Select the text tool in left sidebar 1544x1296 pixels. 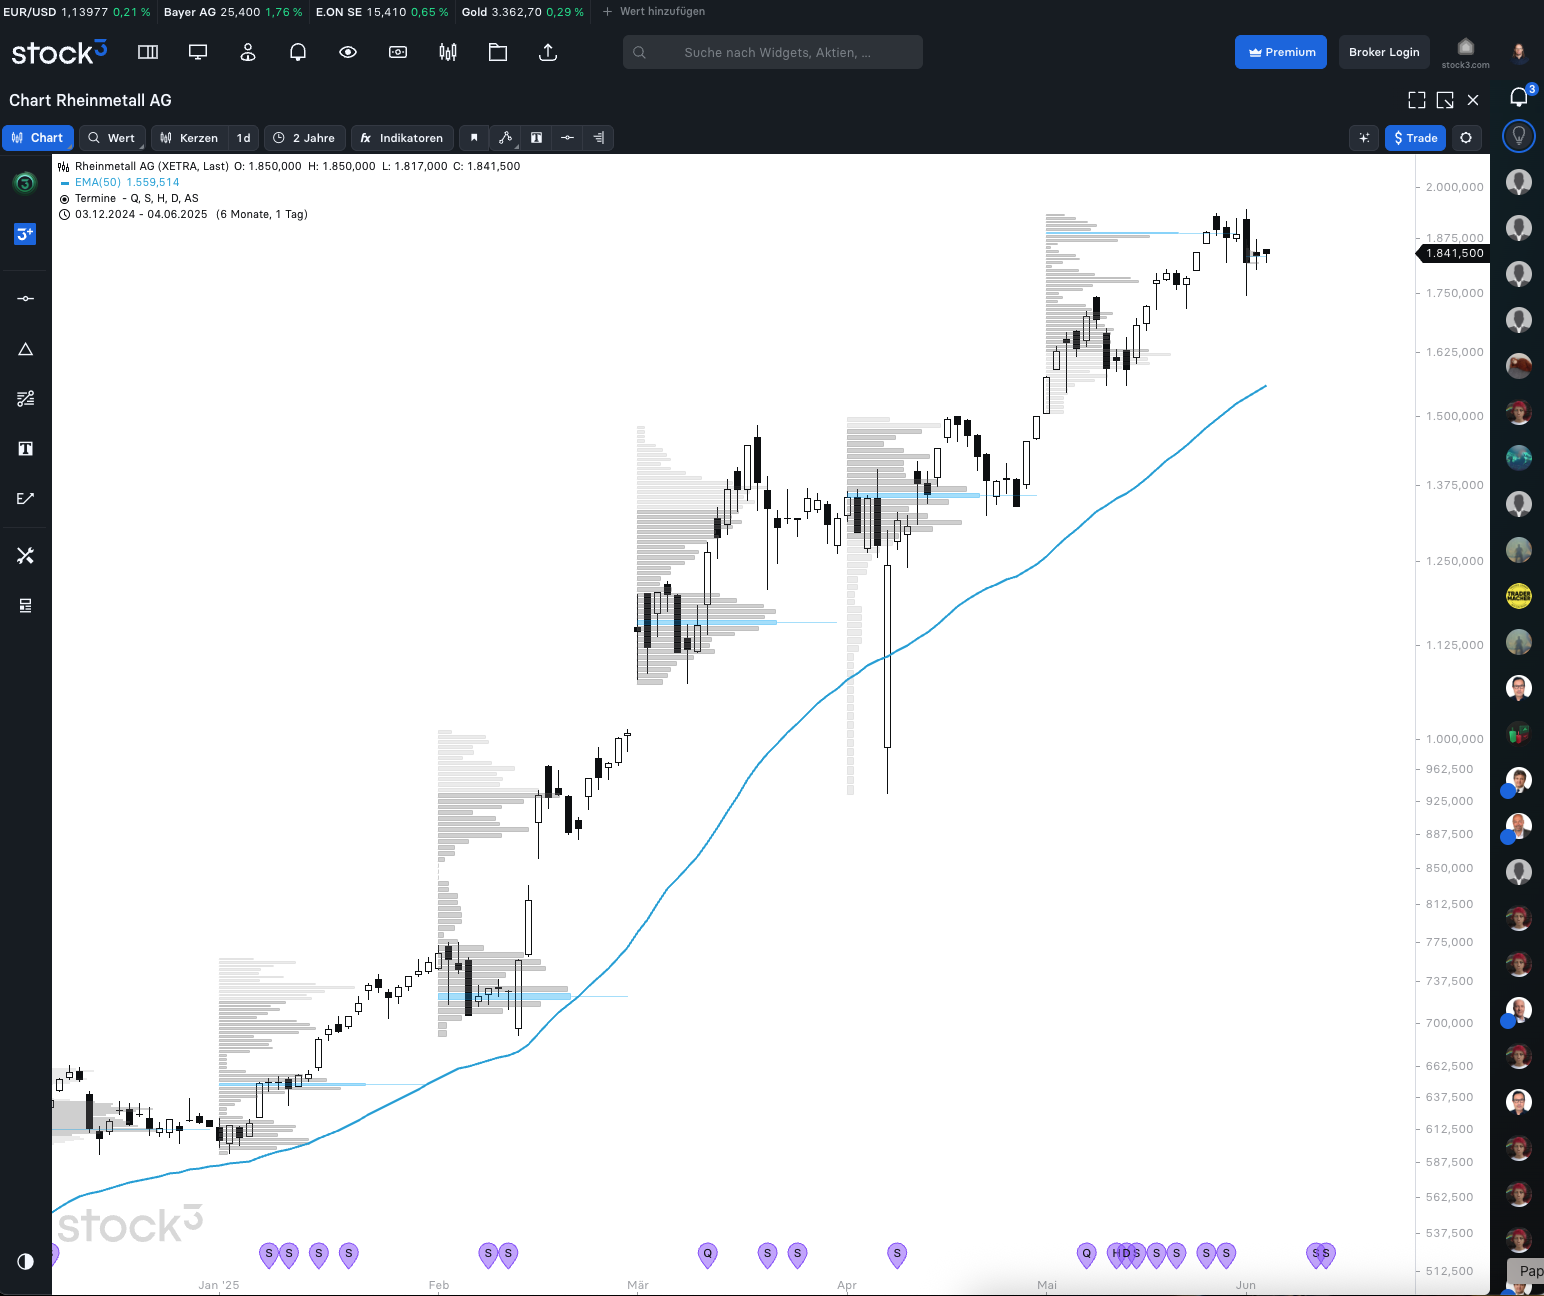[25, 448]
